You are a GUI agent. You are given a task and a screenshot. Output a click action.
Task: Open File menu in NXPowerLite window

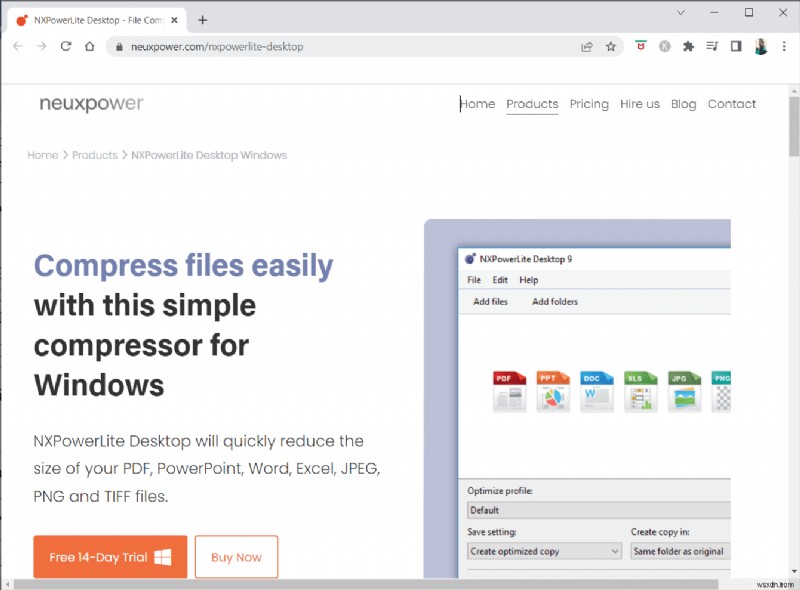coord(474,280)
